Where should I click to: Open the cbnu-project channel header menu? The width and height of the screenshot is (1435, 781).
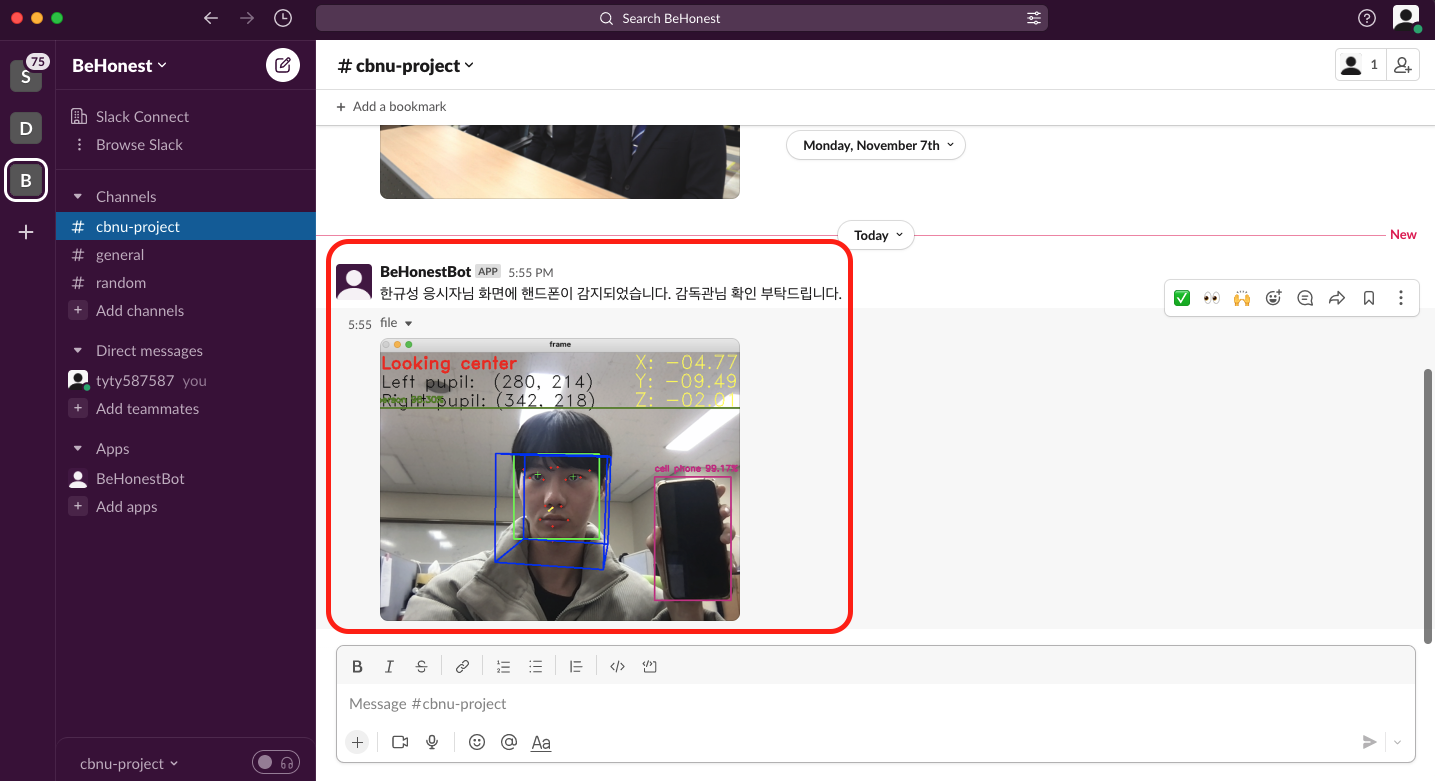pyautogui.click(x=405, y=66)
